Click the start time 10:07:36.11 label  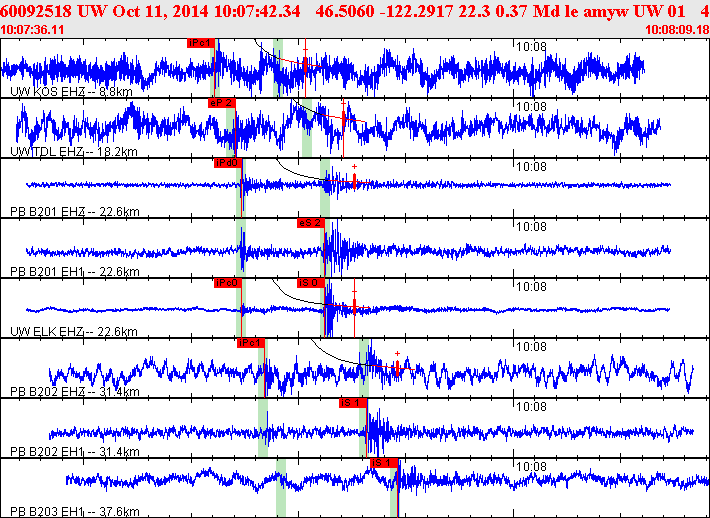tap(32, 30)
